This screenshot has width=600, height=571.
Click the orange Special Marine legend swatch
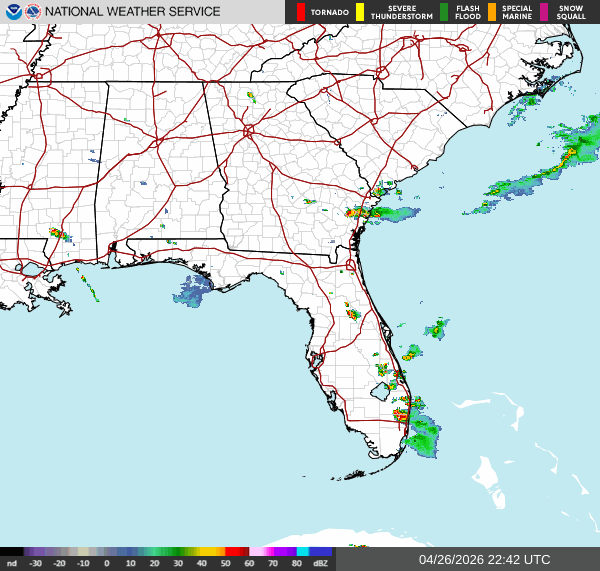[x=492, y=12]
